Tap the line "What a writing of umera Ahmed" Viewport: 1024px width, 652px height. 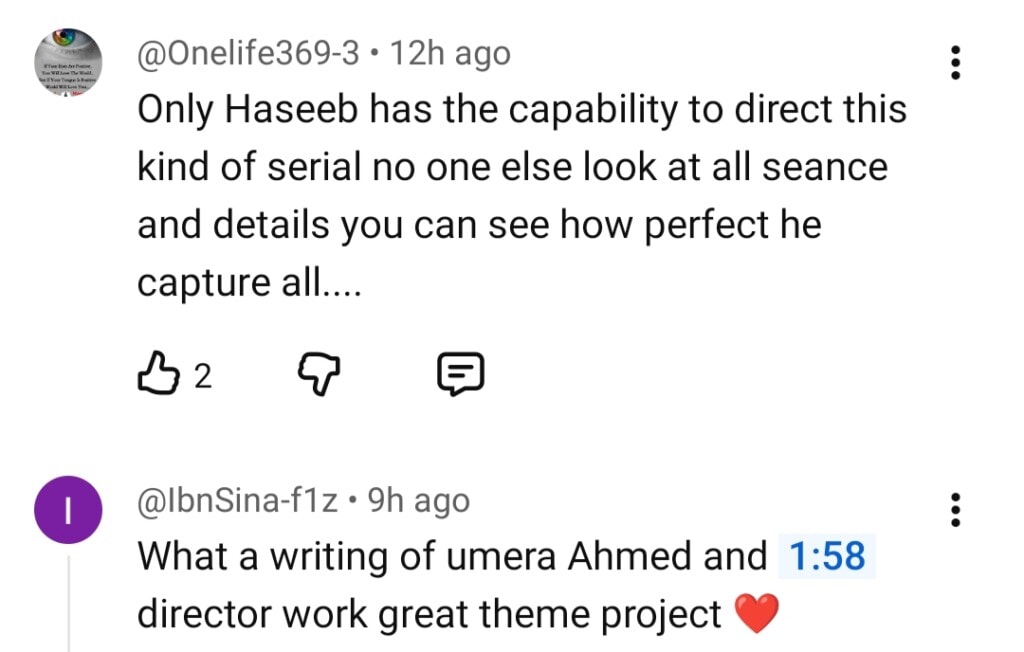point(450,556)
